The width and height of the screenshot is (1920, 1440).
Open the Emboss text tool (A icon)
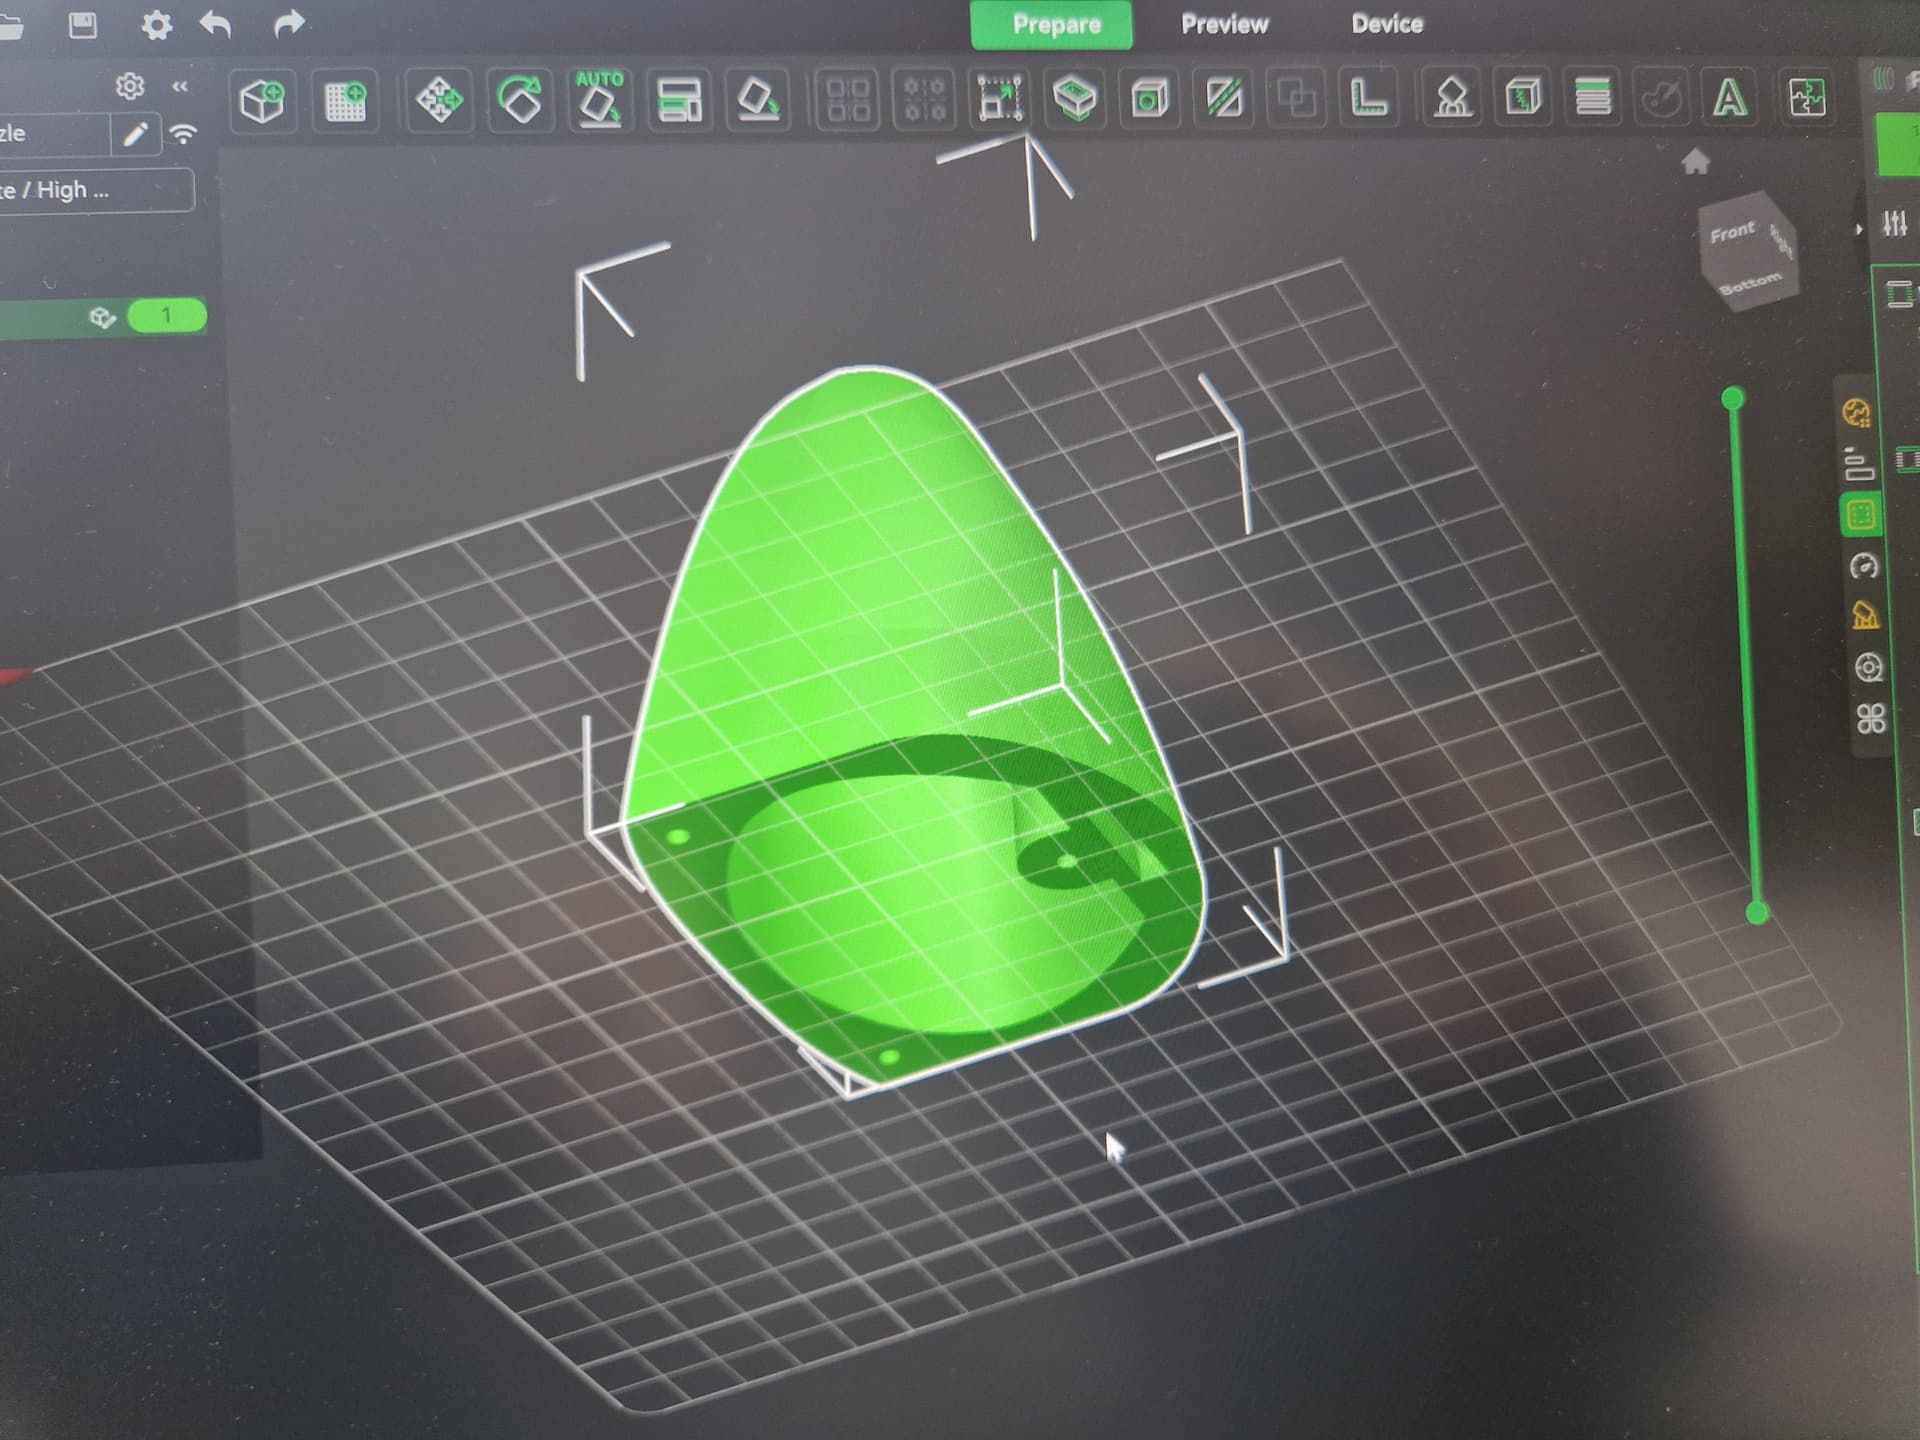pyautogui.click(x=1730, y=98)
